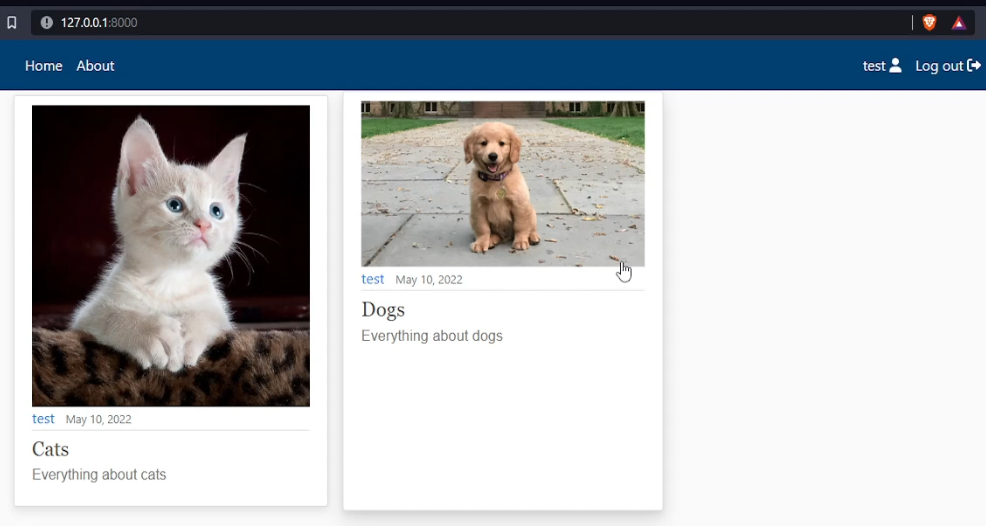986x526 pixels.
Task: Click the log out arrow icon
Action: [x=974, y=65]
